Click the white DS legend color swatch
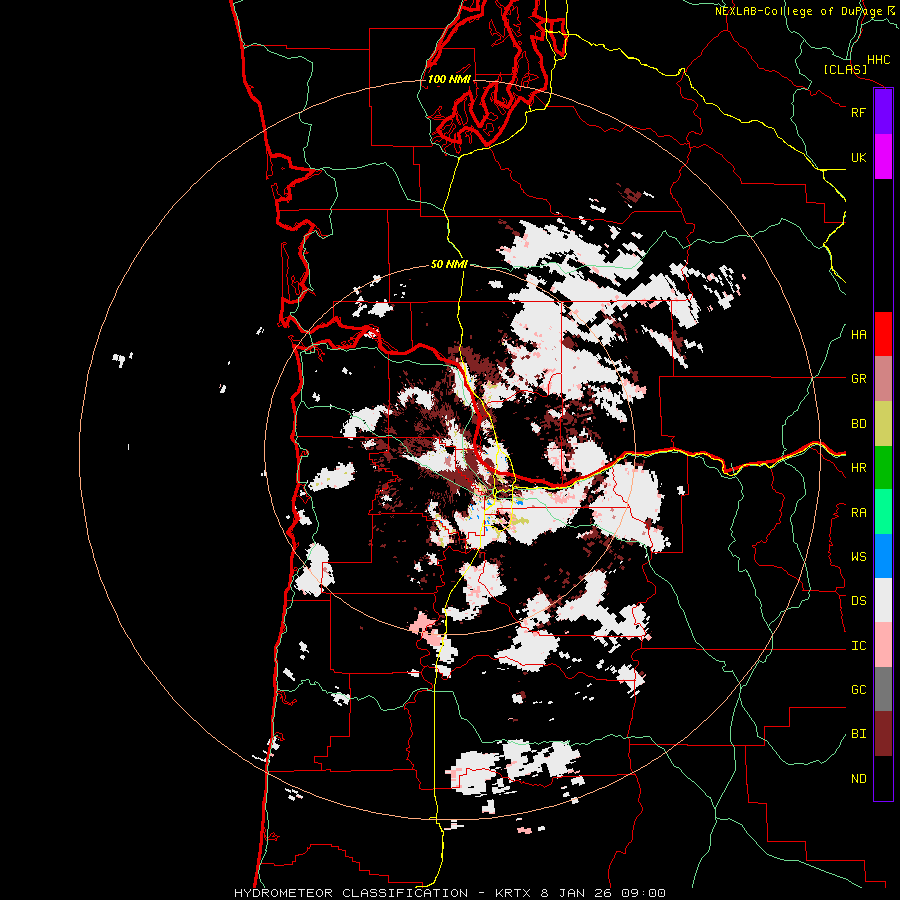 883,600
